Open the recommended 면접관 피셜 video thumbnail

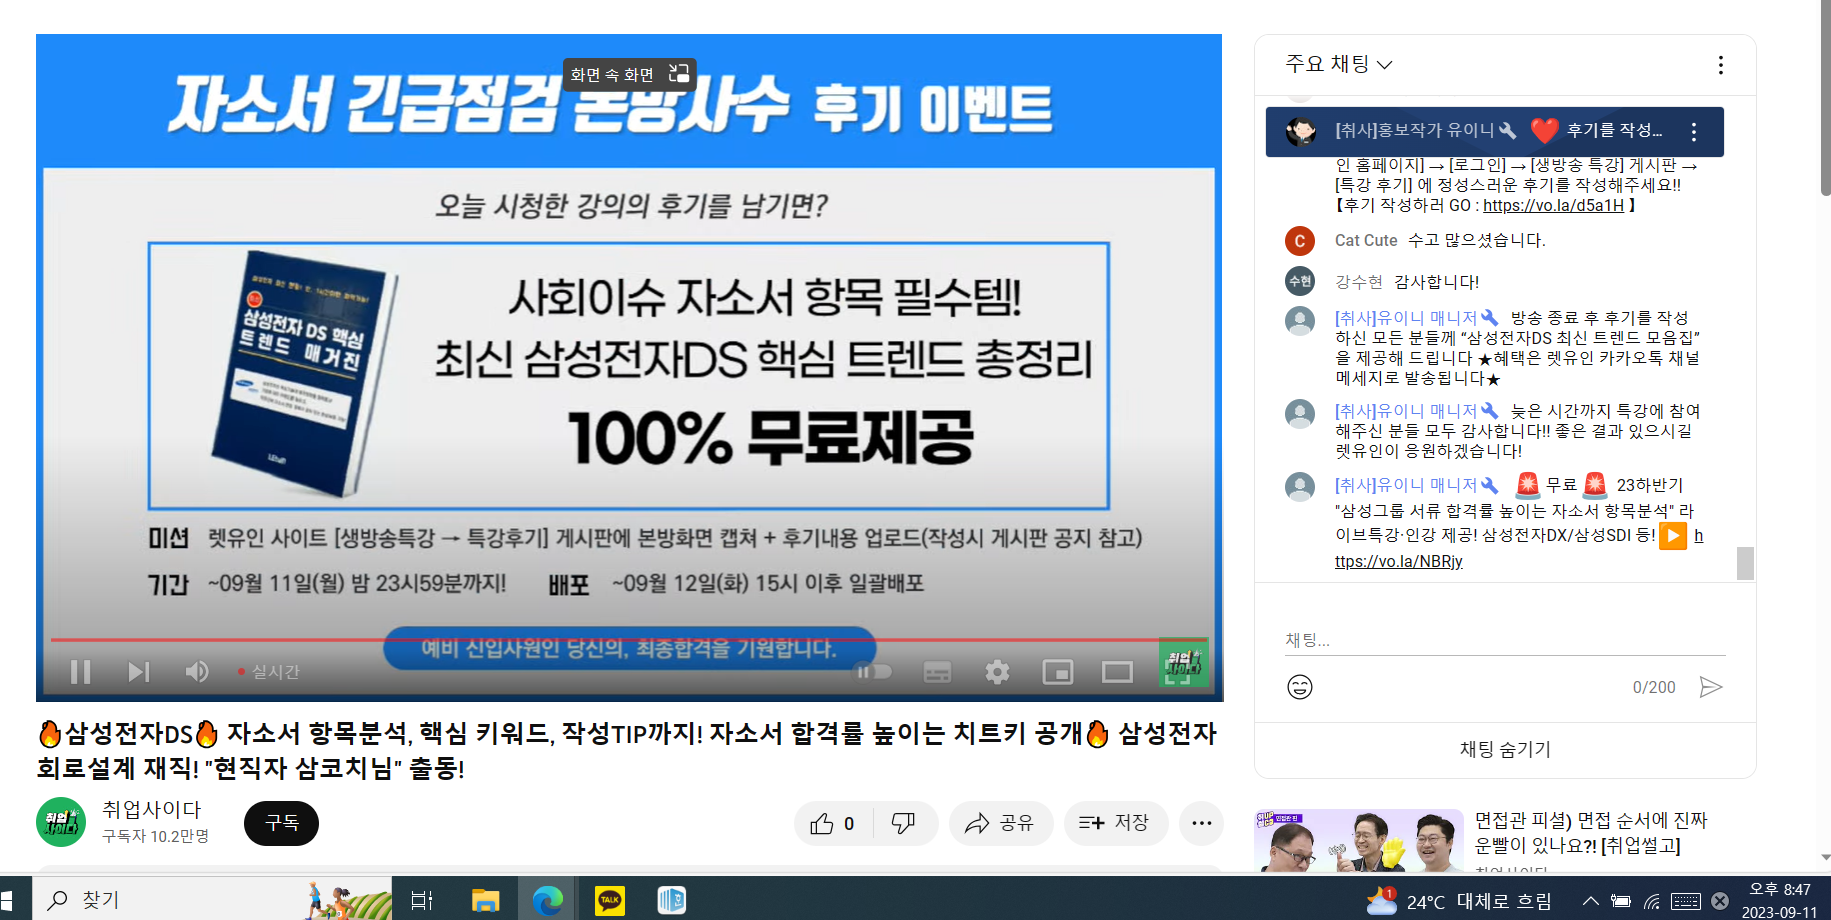[1359, 840]
